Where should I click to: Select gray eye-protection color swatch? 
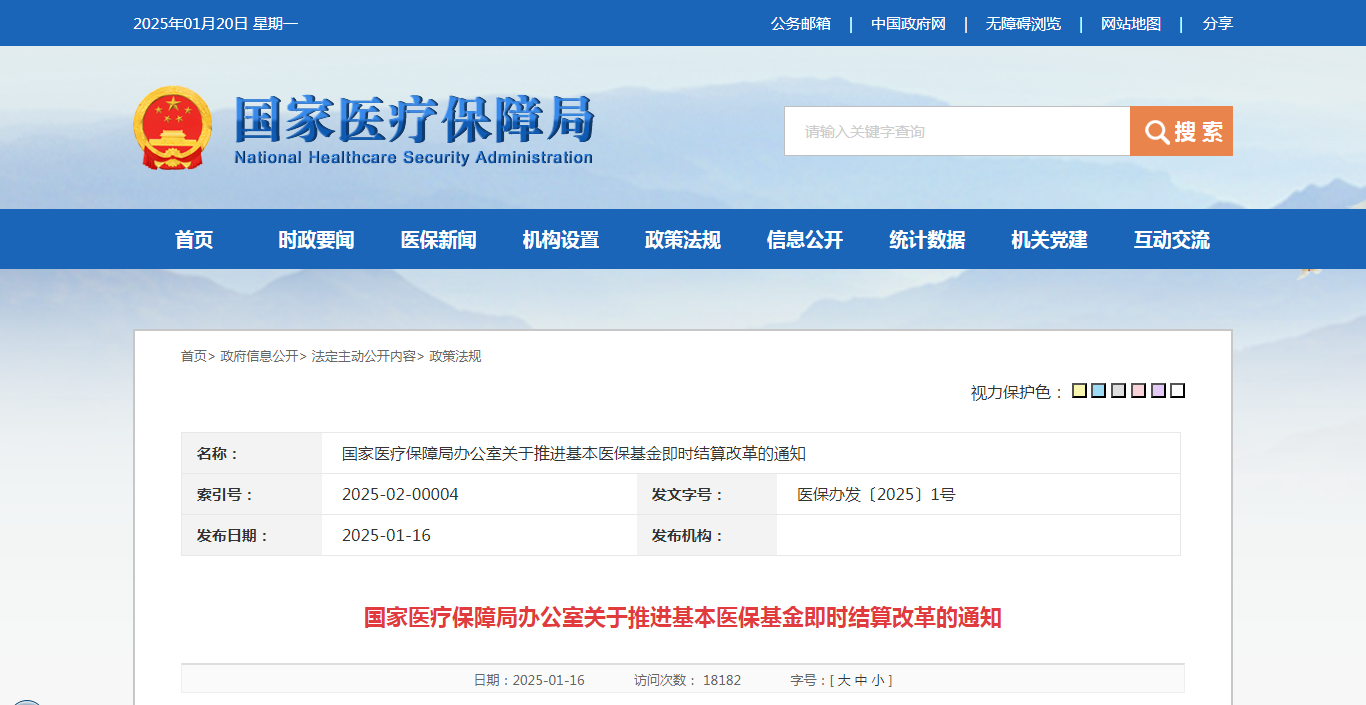pos(1118,391)
